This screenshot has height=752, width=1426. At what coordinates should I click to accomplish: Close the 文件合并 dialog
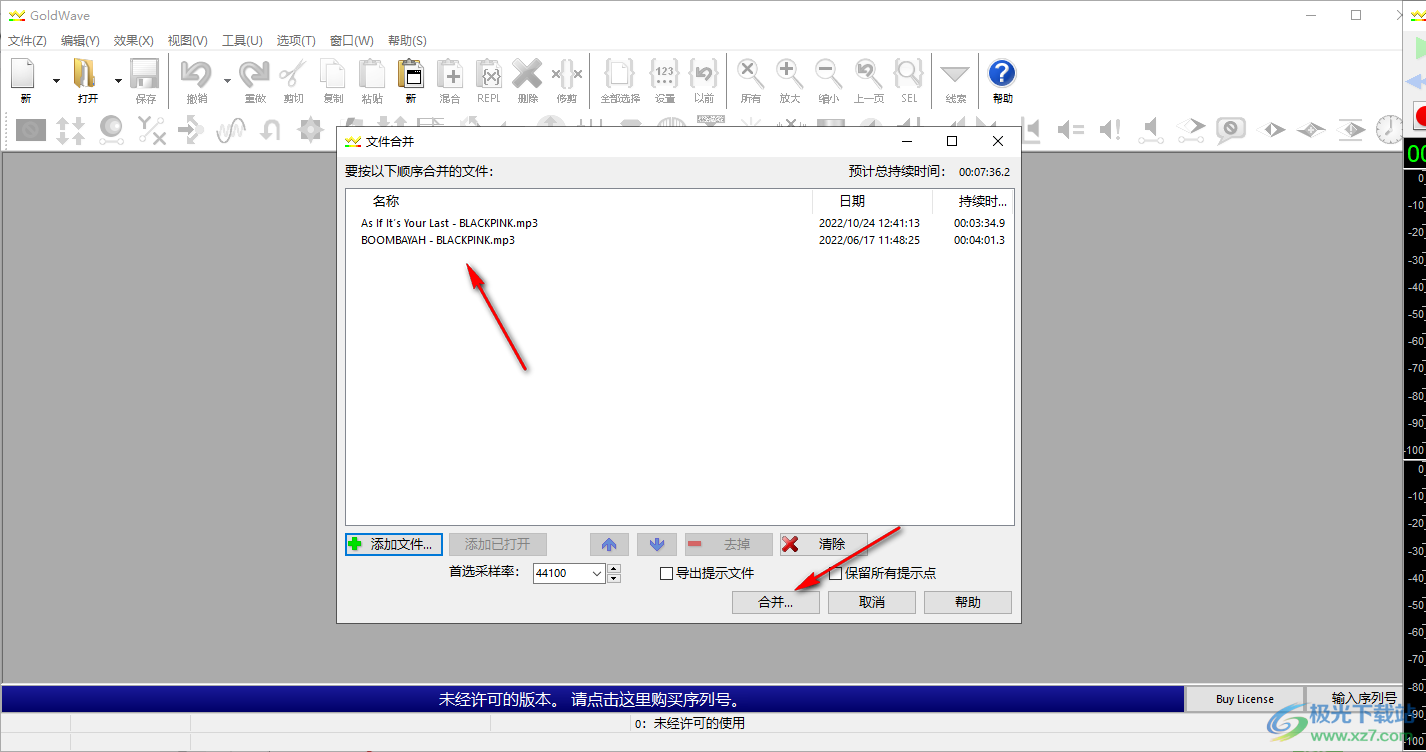pos(997,141)
